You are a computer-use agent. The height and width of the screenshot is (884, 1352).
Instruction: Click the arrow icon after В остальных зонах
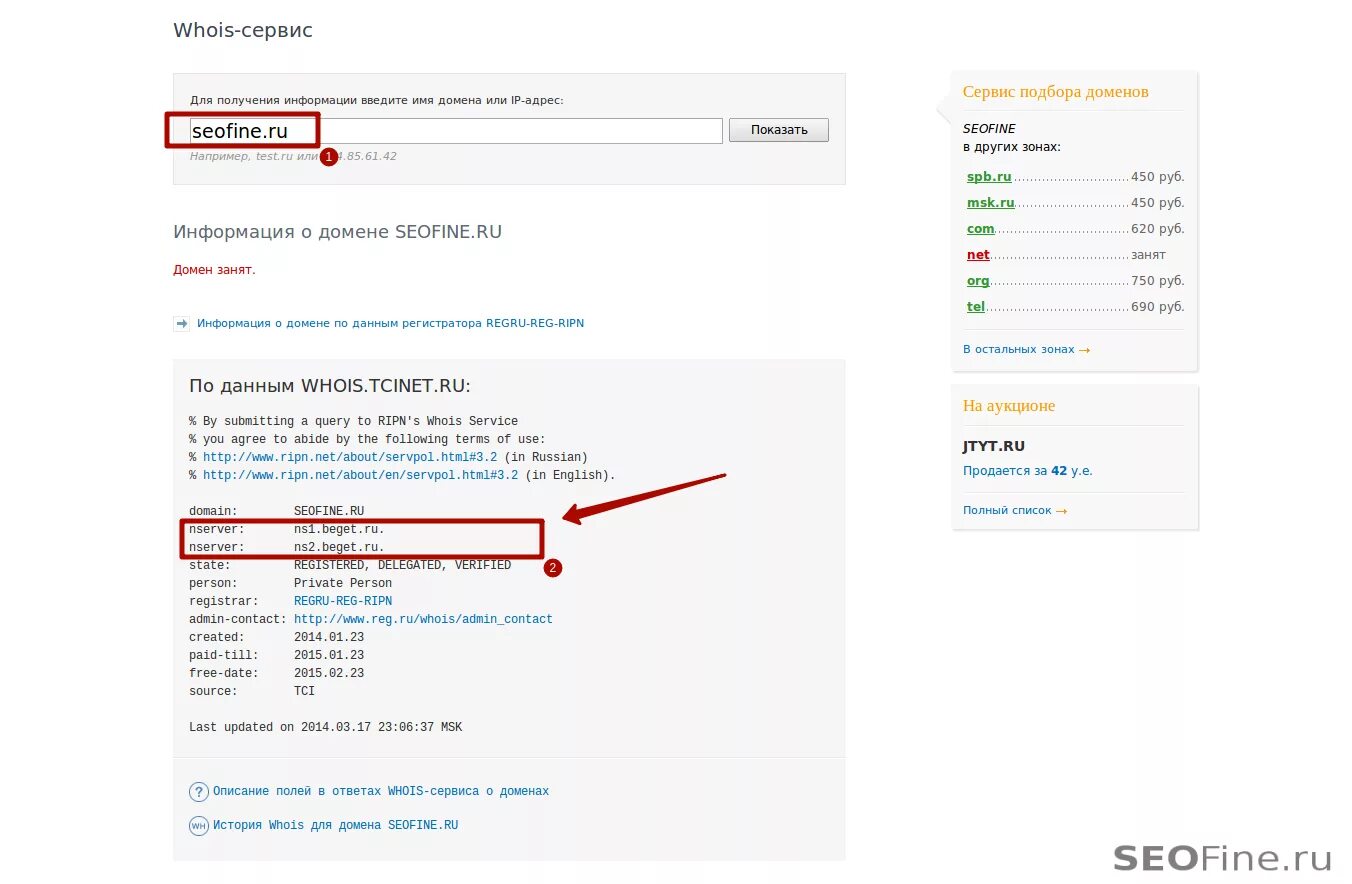pyautogui.click(x=1086, y=349)
